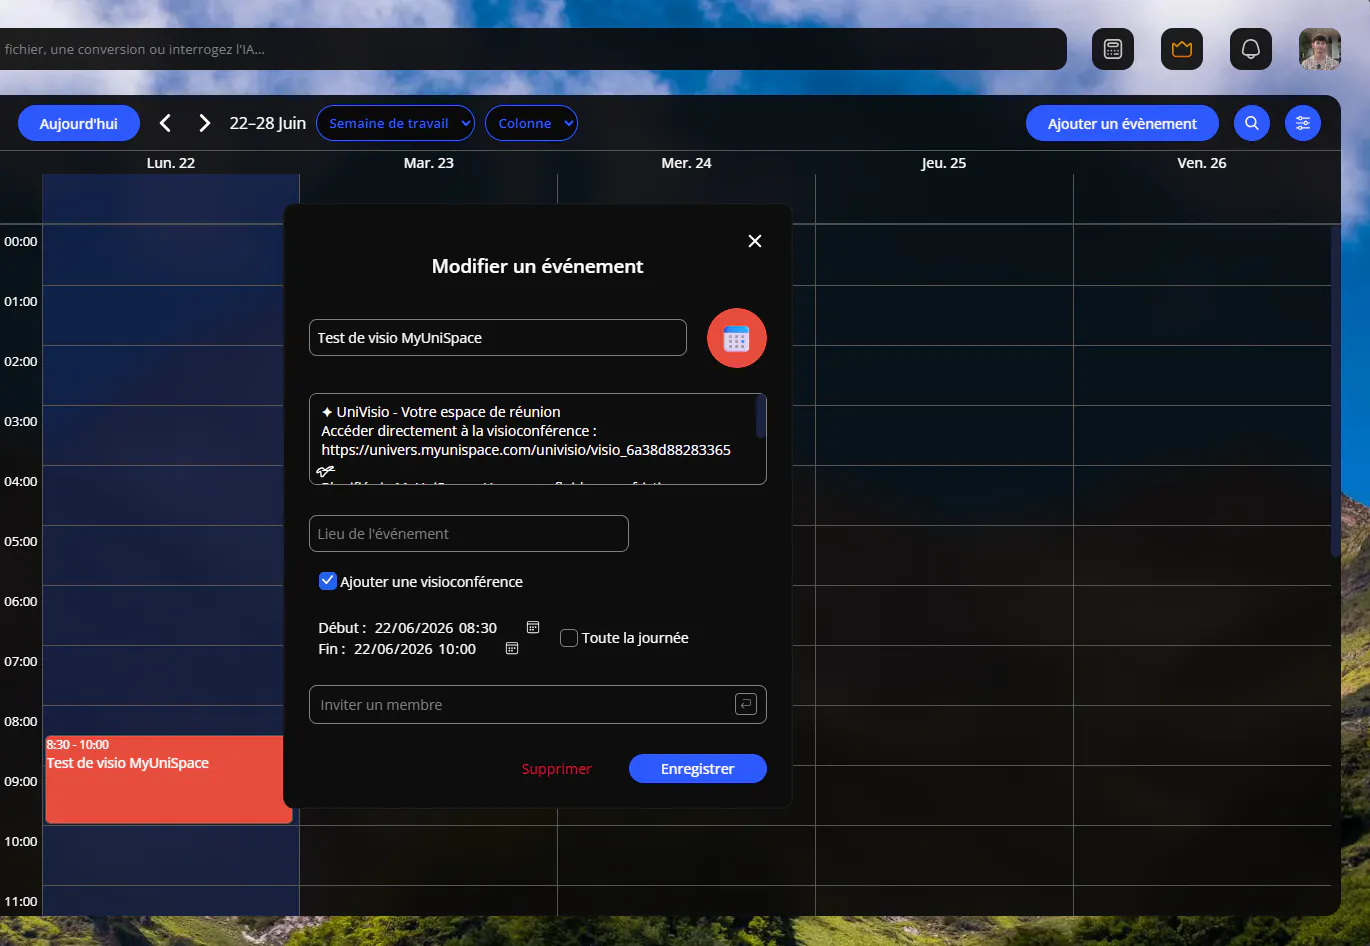Click the univisio link in description
This screenshot has height=946, width=1370.
[526, 450]
